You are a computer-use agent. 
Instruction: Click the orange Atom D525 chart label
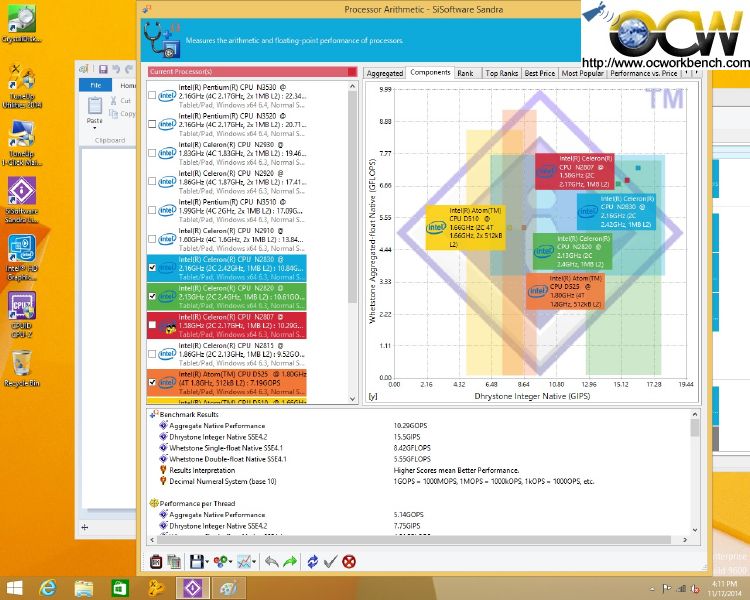coord(565,291)
